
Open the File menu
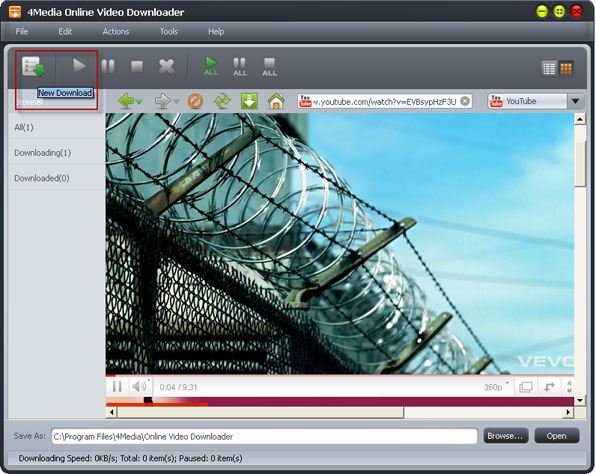coord(22,32)
